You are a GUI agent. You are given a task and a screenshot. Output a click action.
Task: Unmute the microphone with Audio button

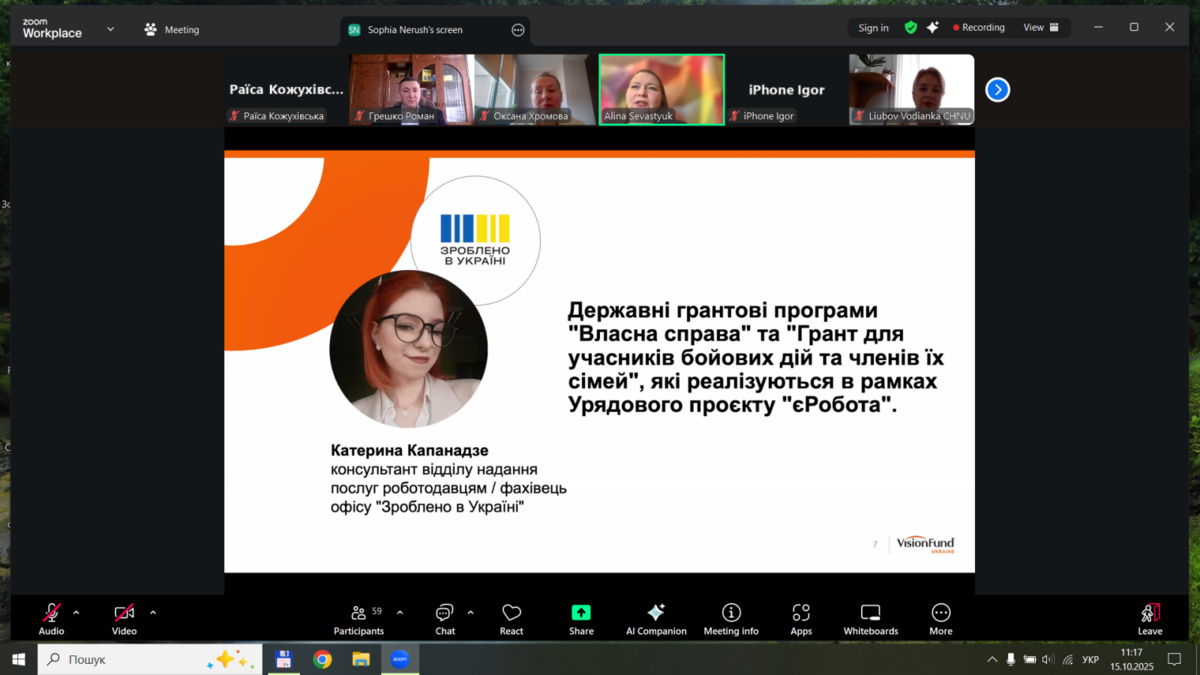click(x=51, y=619)
